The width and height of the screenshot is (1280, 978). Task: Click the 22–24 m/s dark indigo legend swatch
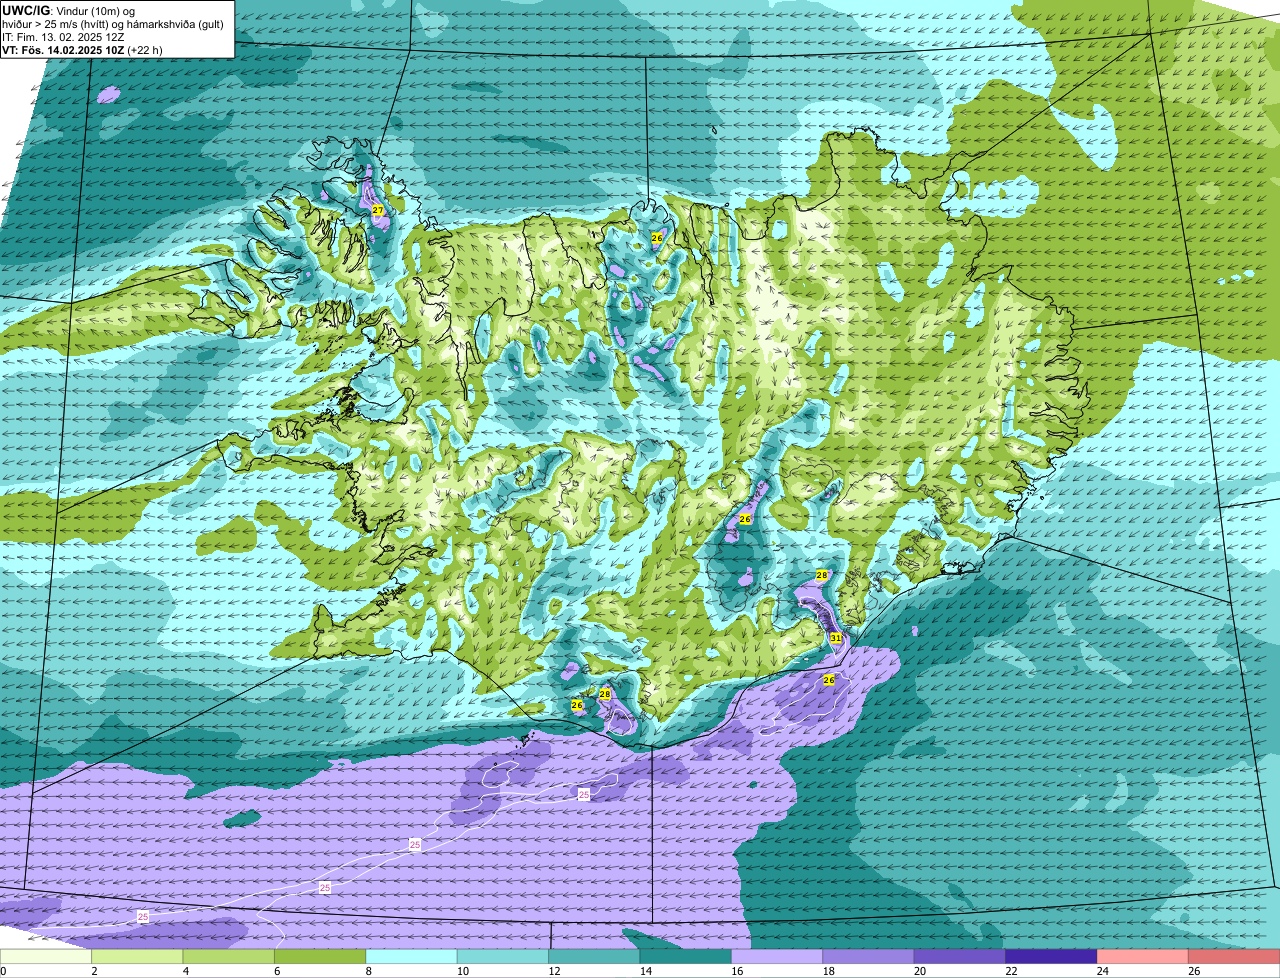[1052, 957]
